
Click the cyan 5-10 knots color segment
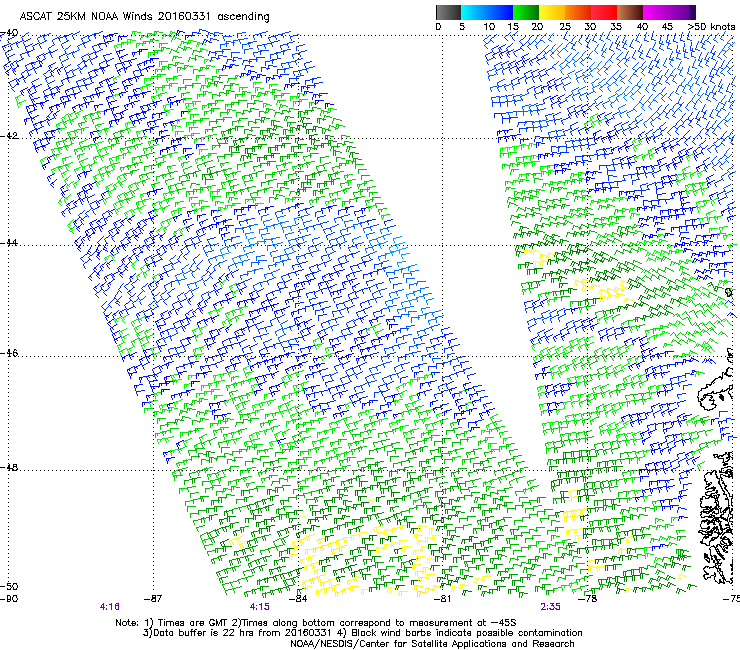(x=473, y=12)
